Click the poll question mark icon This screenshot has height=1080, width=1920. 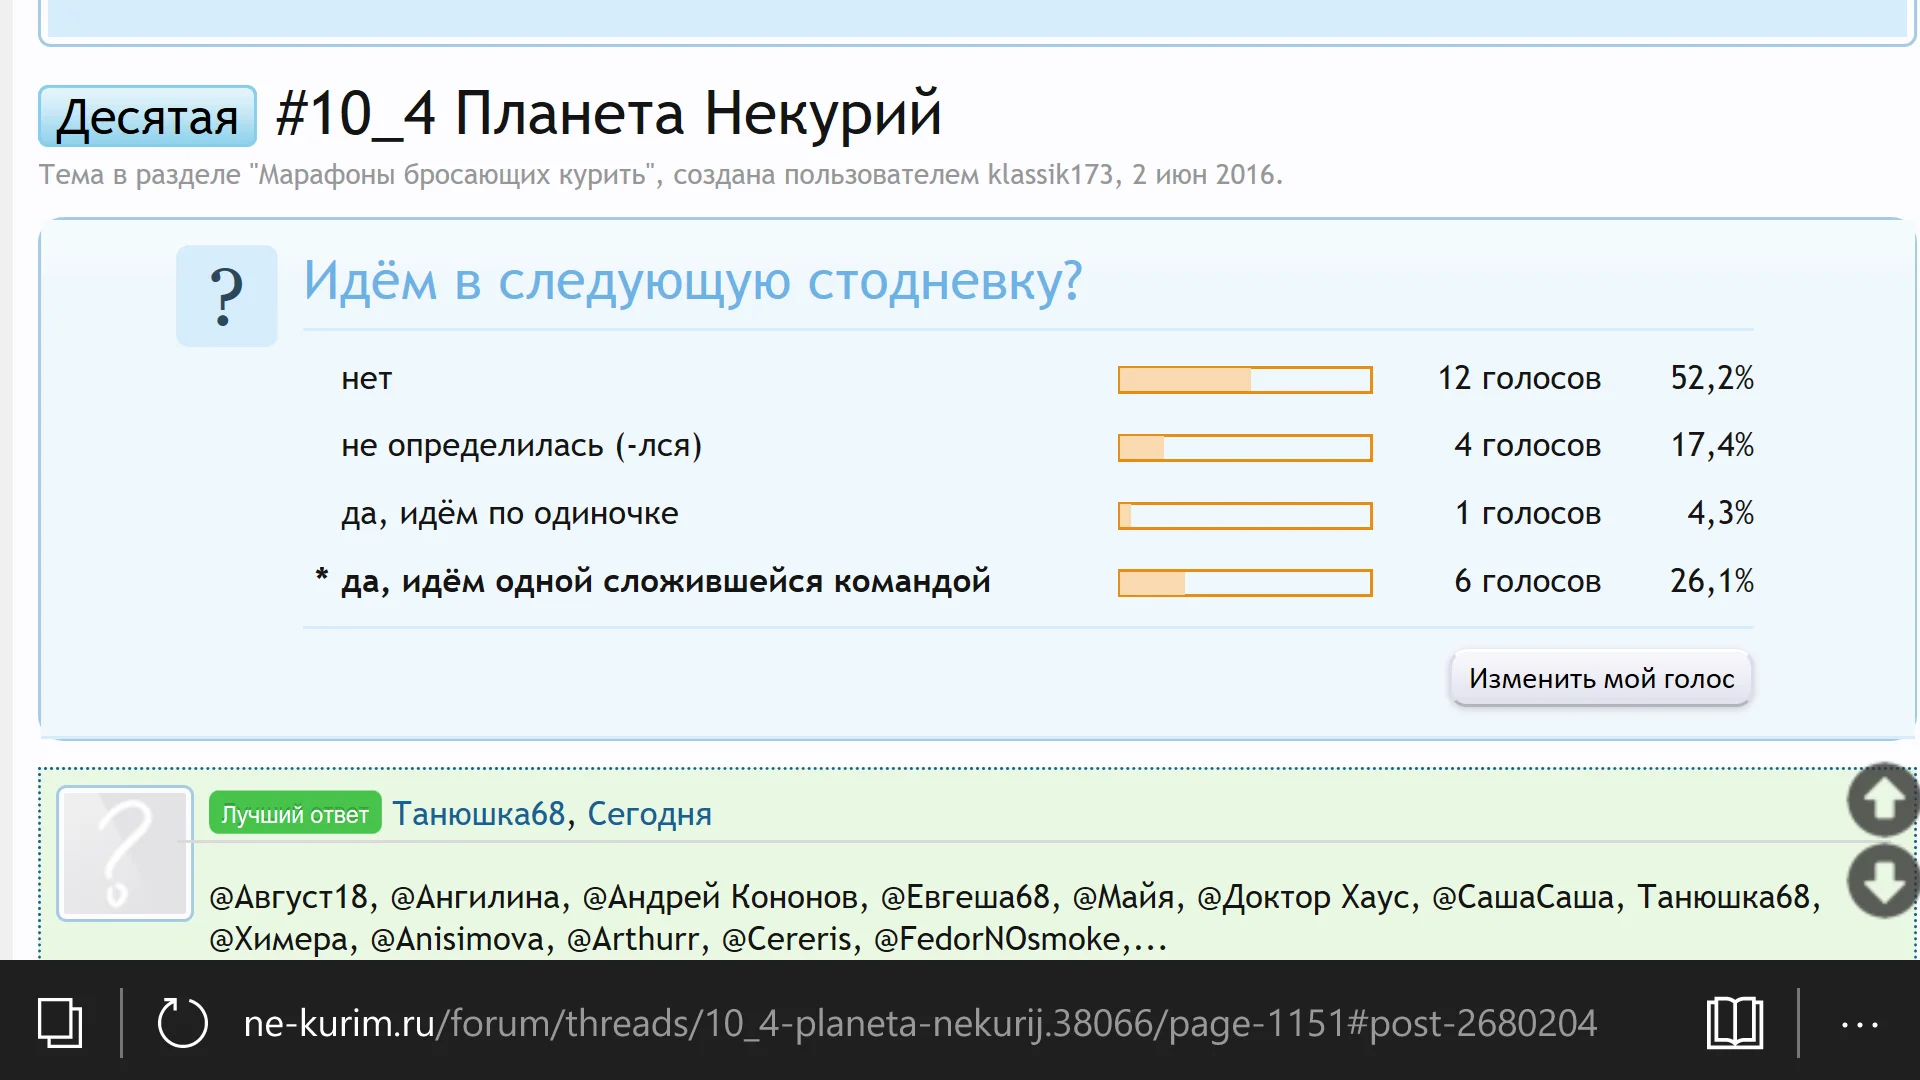coord(227,296)
